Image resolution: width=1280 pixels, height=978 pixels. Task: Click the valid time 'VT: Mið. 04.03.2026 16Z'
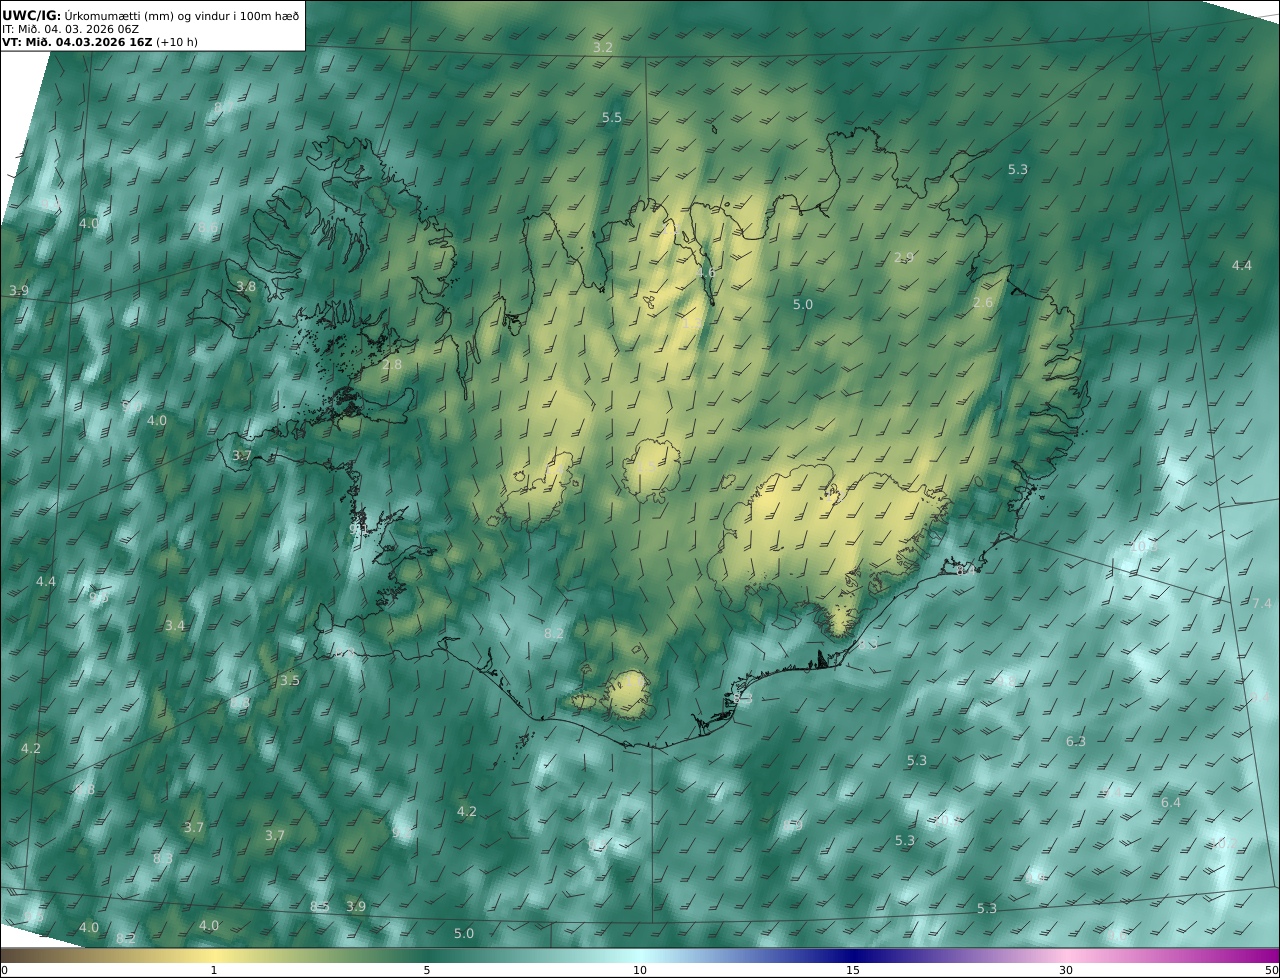tap(77, 43)
